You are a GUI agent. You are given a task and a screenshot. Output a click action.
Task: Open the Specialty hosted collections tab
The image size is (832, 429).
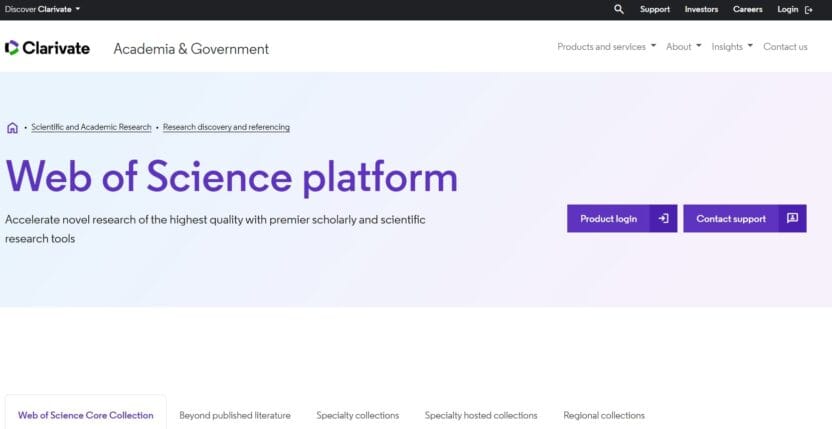(481, 415)
